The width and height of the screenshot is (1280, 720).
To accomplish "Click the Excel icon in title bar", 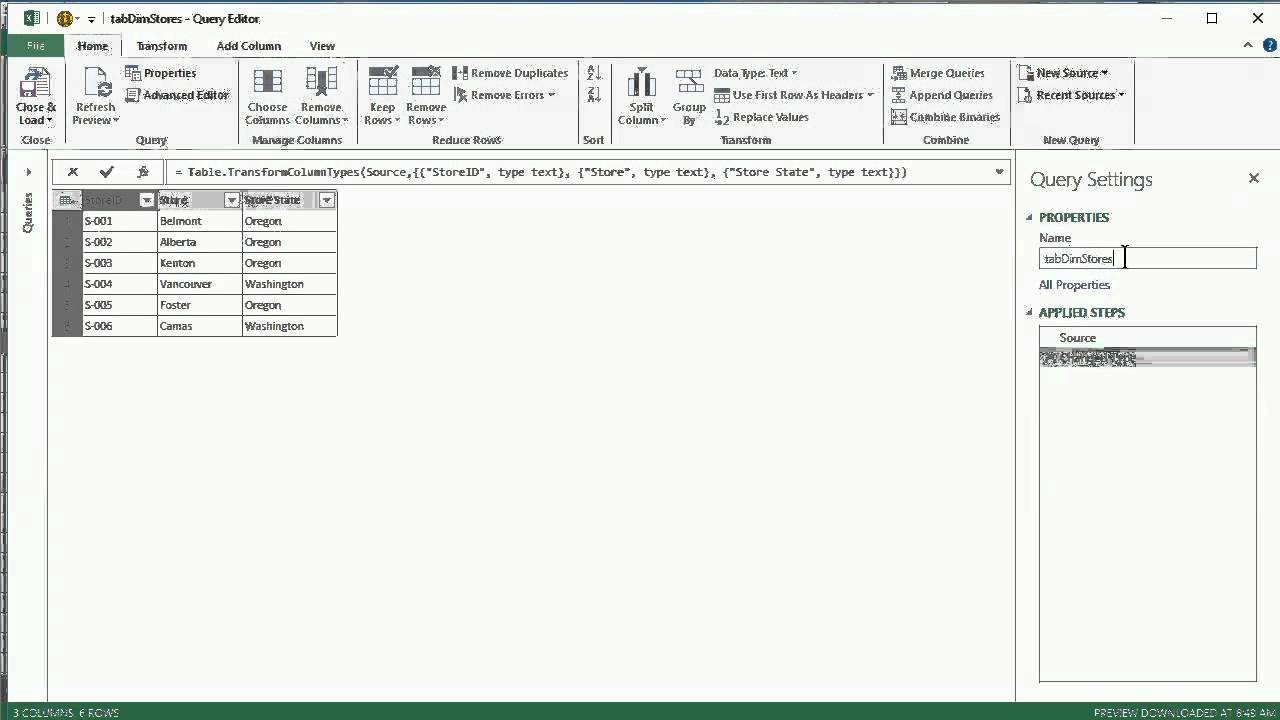I will coord(31,18).
